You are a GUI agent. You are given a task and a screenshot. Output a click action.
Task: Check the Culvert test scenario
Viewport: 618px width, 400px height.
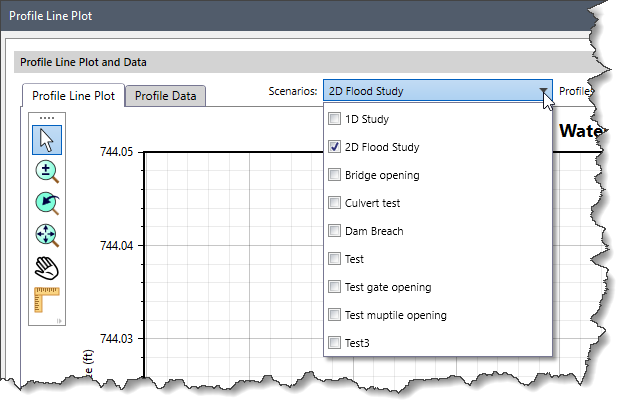click(335, 203)
